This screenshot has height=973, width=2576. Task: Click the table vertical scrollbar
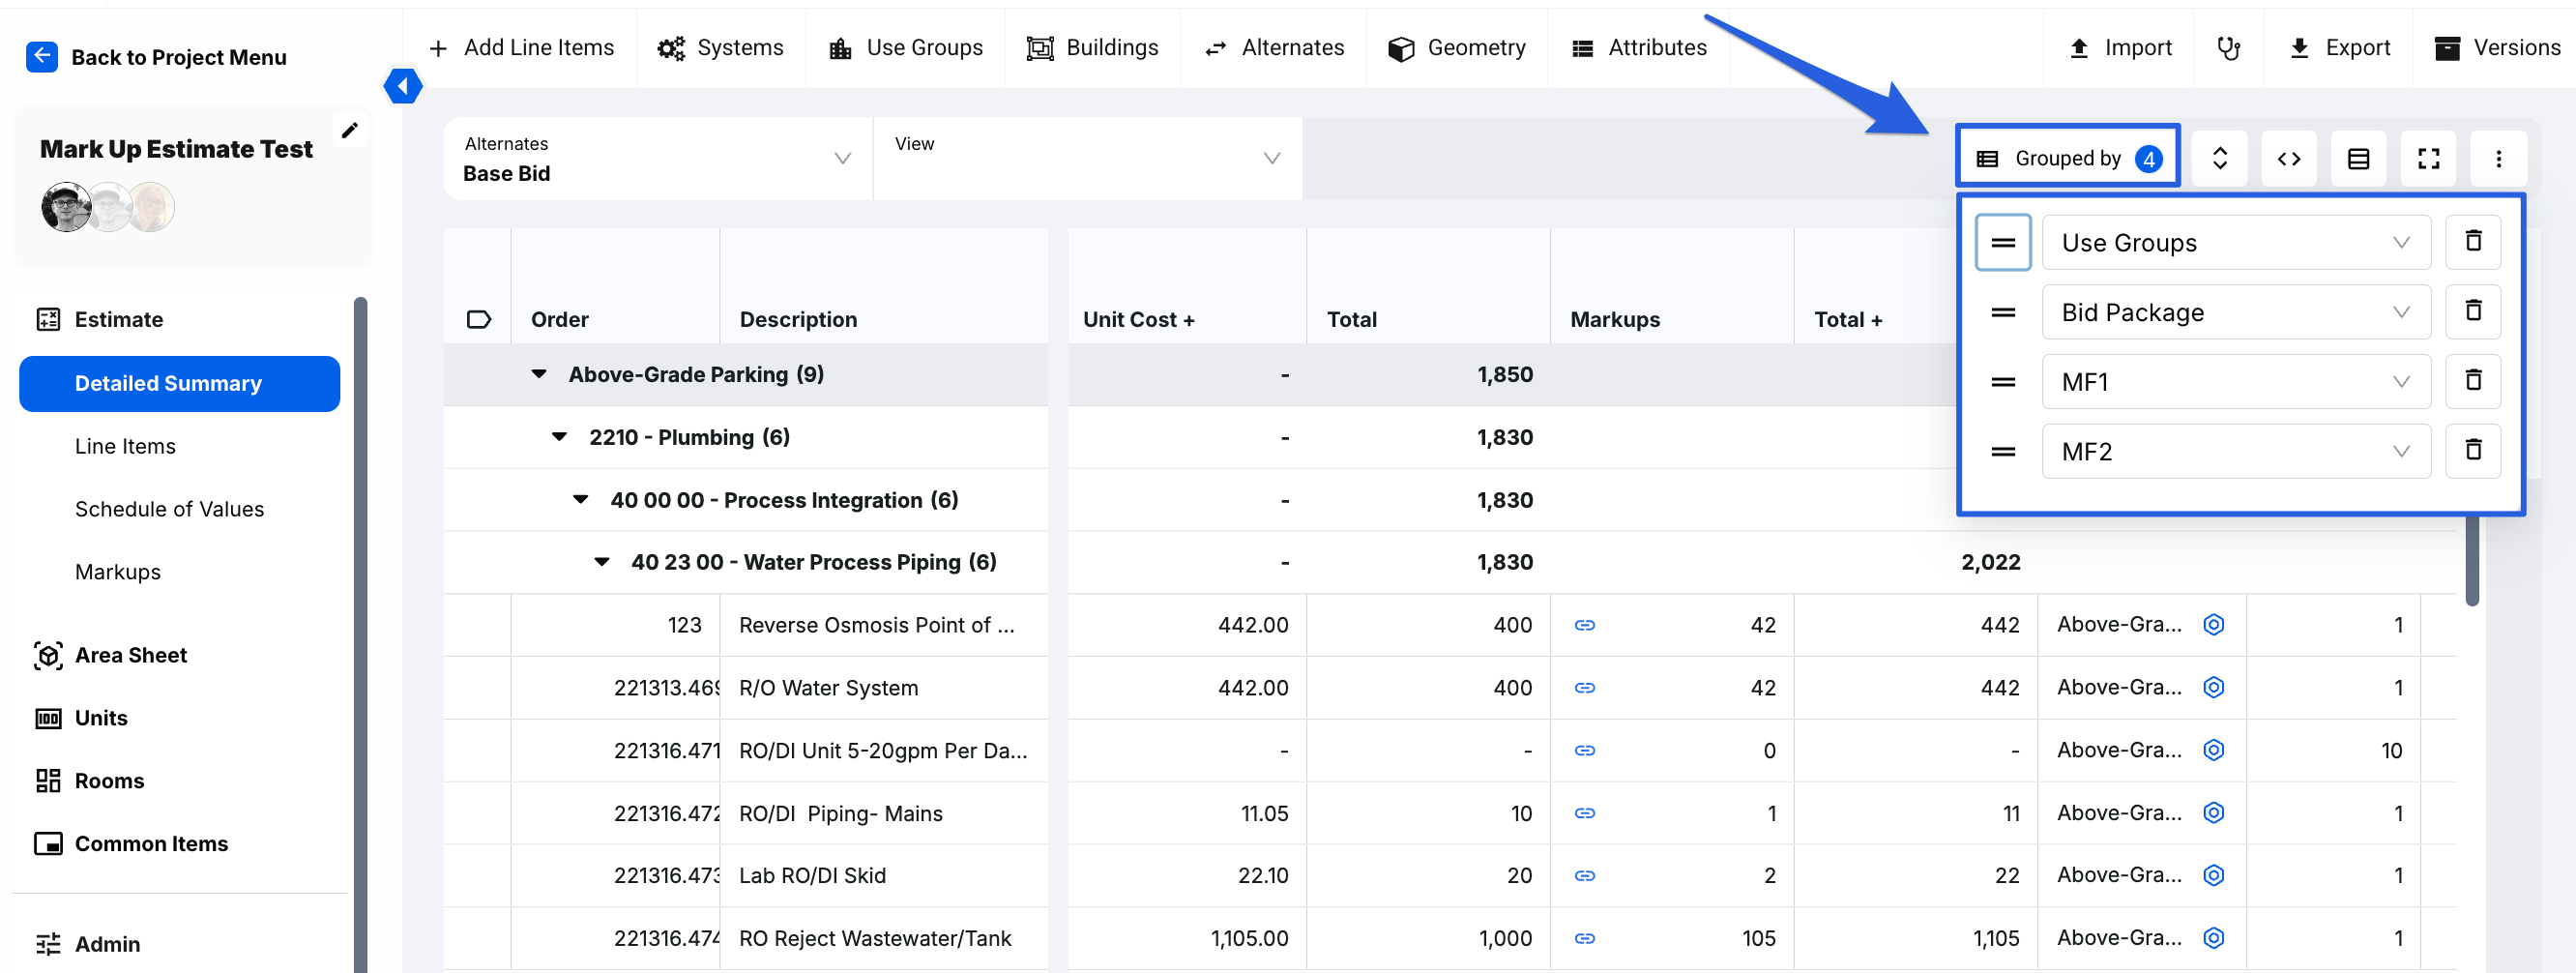click(2471, 560)
